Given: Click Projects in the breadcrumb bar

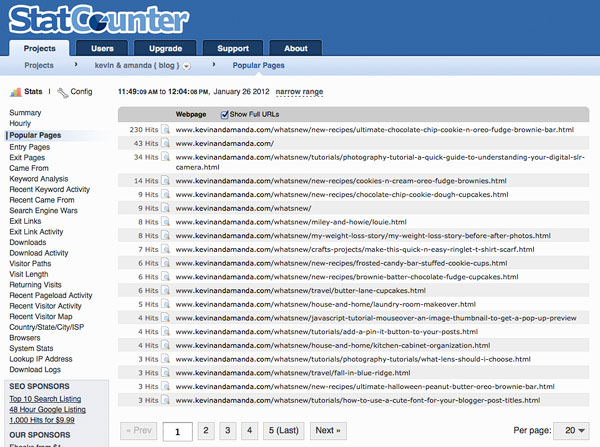Looking at the screenshot, I should (x=39, y=65).
